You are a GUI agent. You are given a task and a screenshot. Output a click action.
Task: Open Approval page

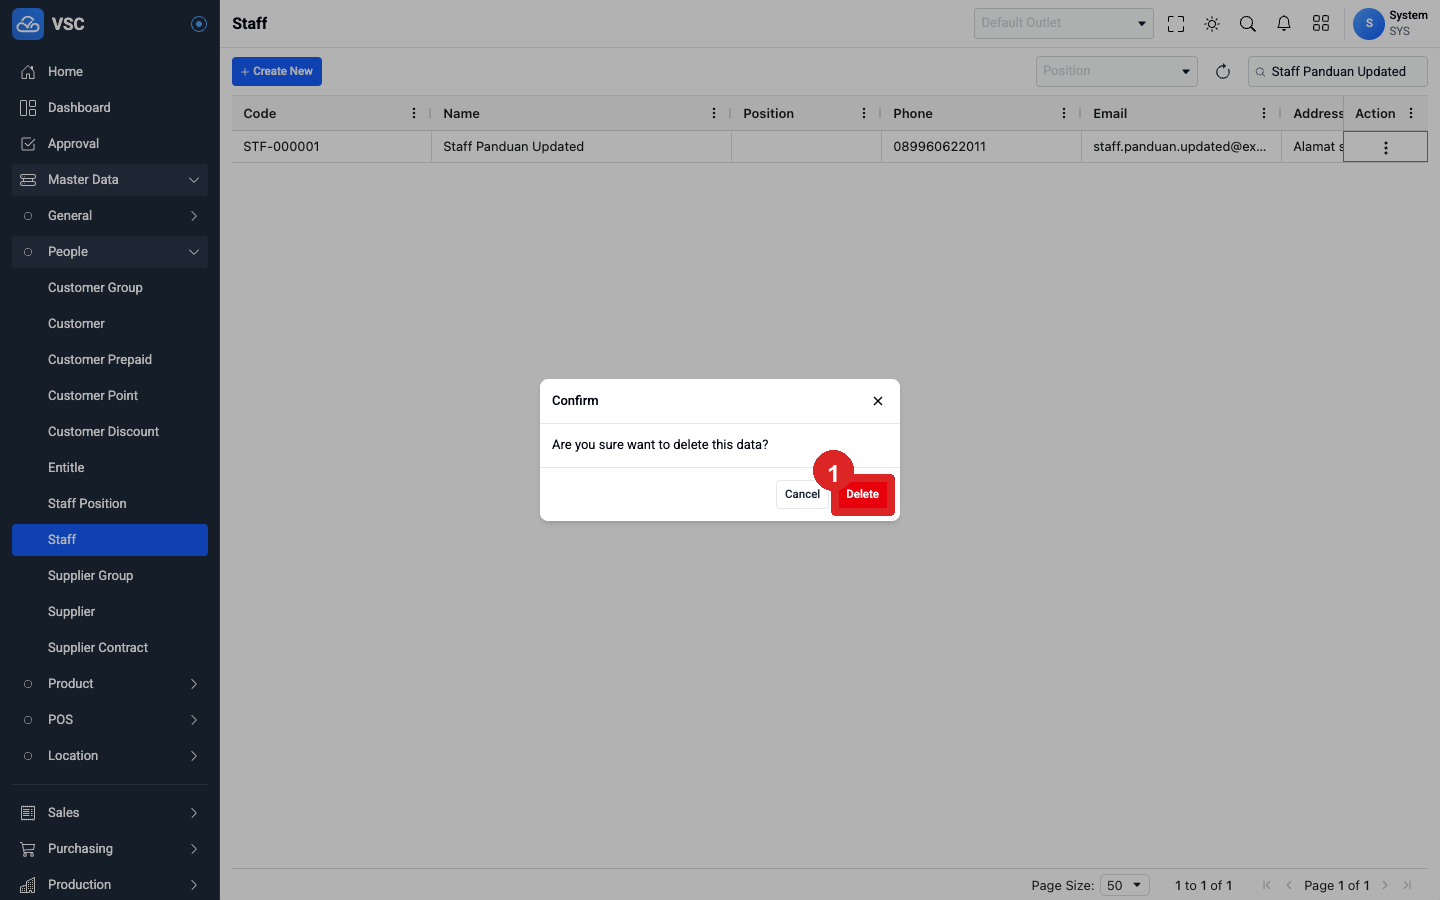click(110, 144)
